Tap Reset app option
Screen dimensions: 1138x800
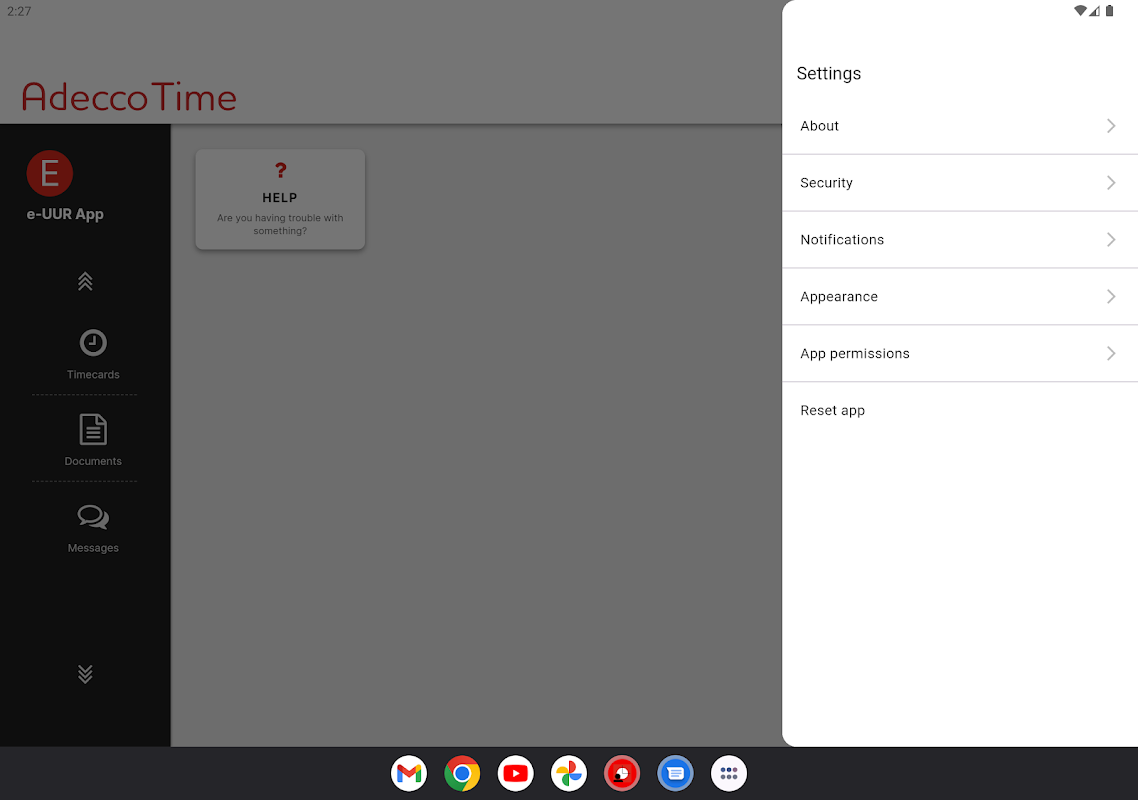tap(959, 410)
